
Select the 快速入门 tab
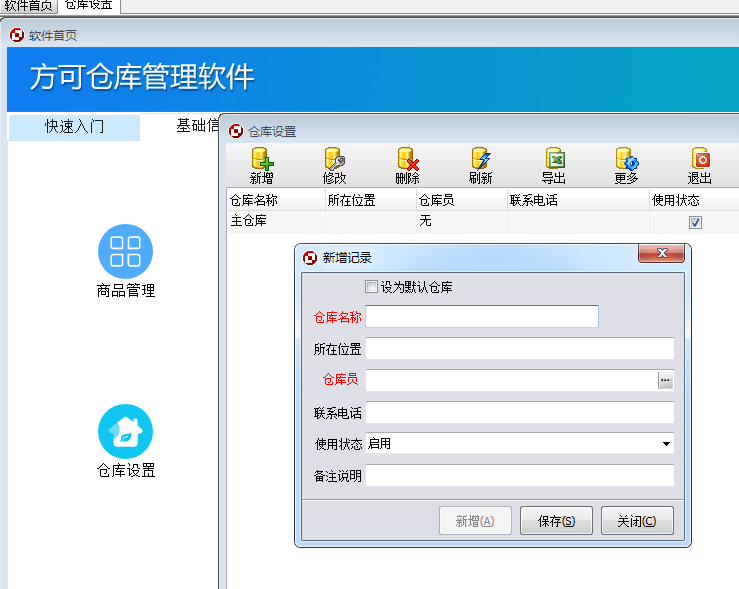74,127
